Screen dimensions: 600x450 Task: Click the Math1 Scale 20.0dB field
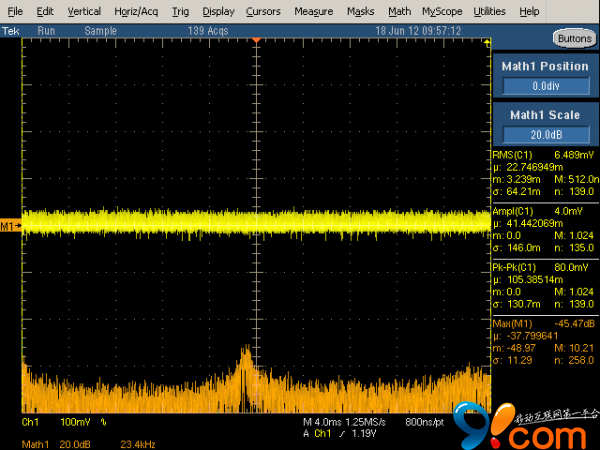(x=545, y=135)
